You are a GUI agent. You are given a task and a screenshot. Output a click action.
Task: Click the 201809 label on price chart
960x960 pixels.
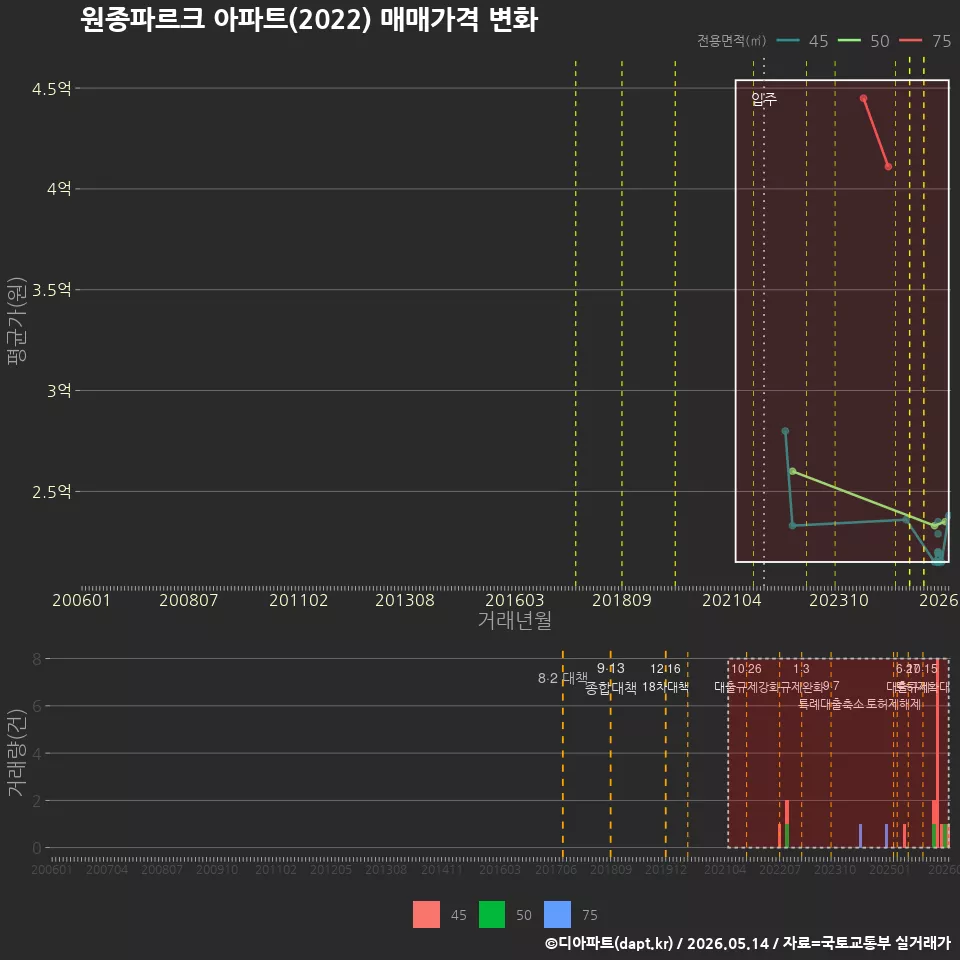pos(621,600)
